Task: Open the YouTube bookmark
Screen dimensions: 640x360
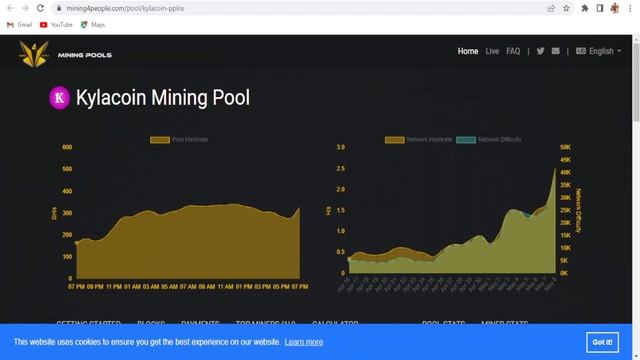Action: click(56, 25)
